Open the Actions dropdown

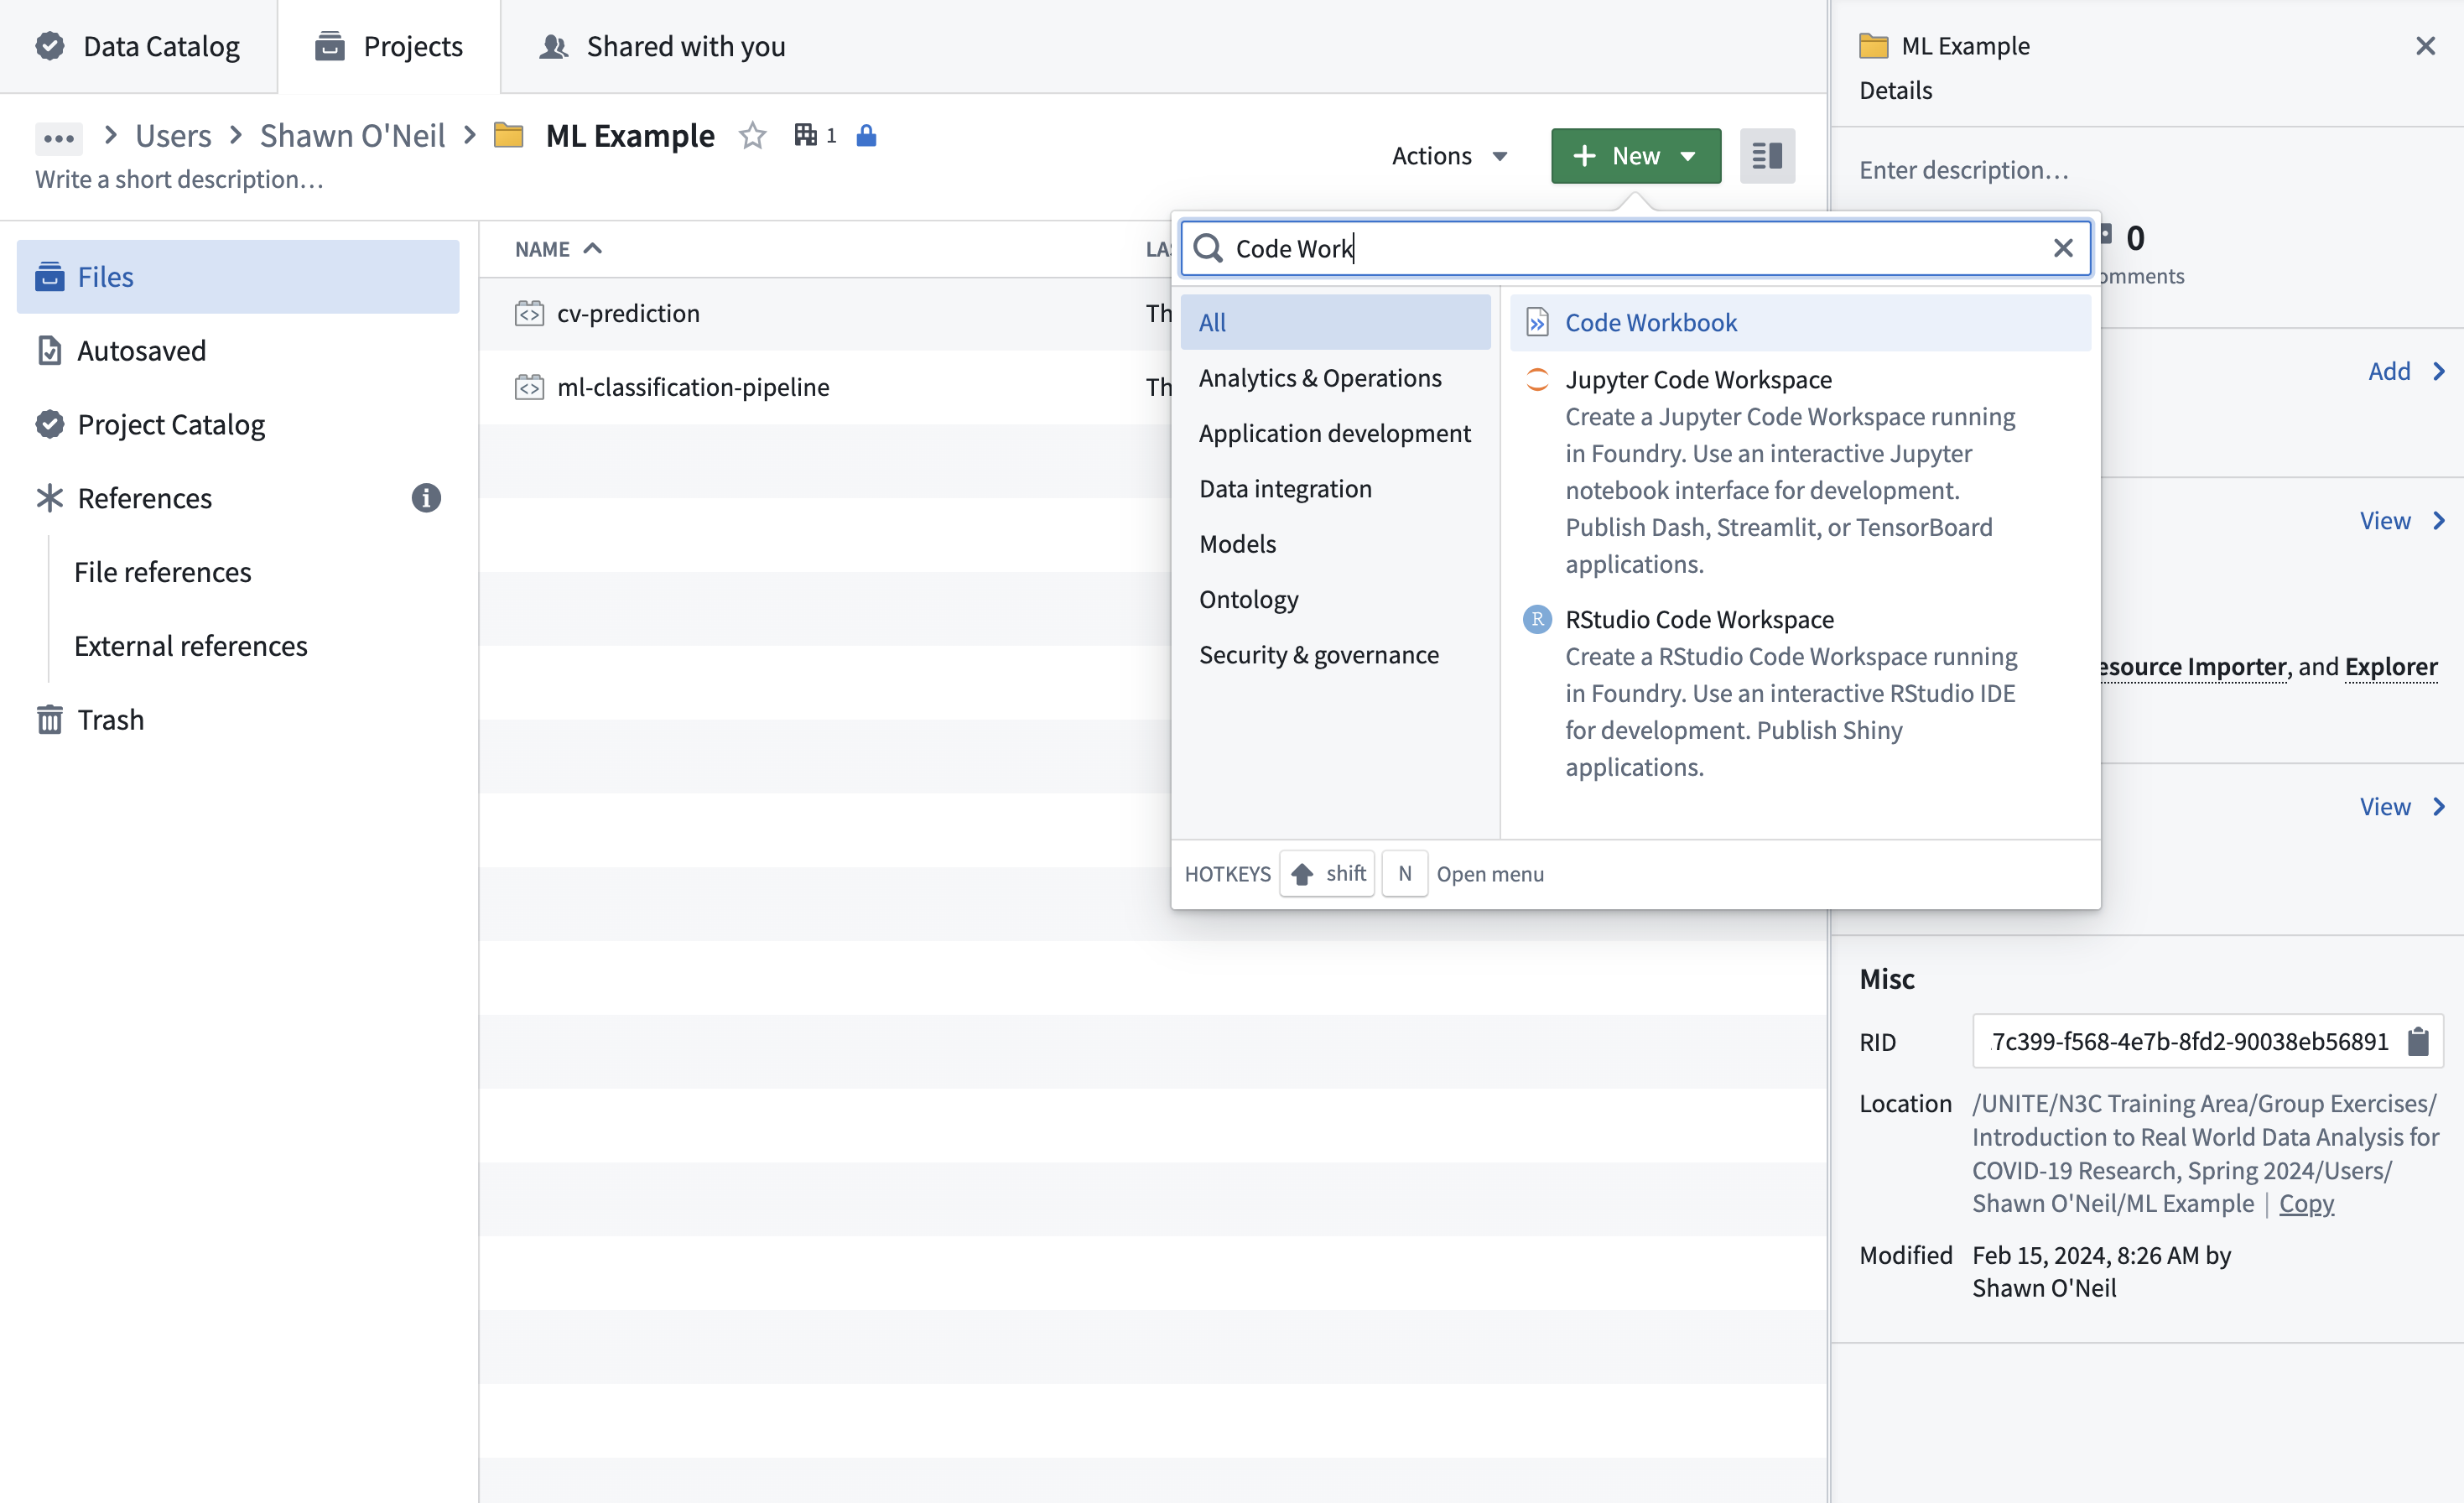click(x=1448, y=155)
